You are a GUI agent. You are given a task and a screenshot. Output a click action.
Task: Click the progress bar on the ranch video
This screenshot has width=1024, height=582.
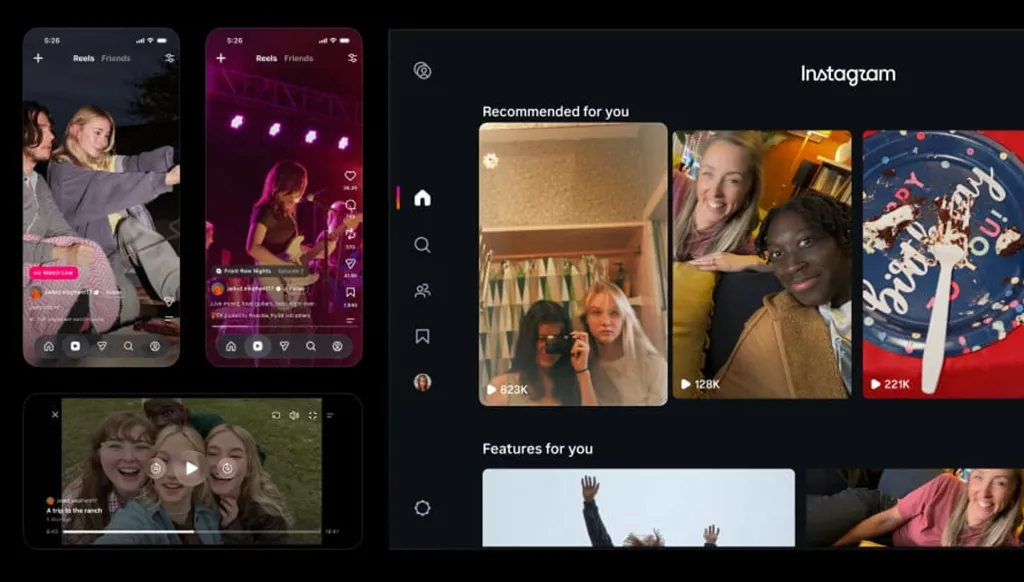coord(191,532)
